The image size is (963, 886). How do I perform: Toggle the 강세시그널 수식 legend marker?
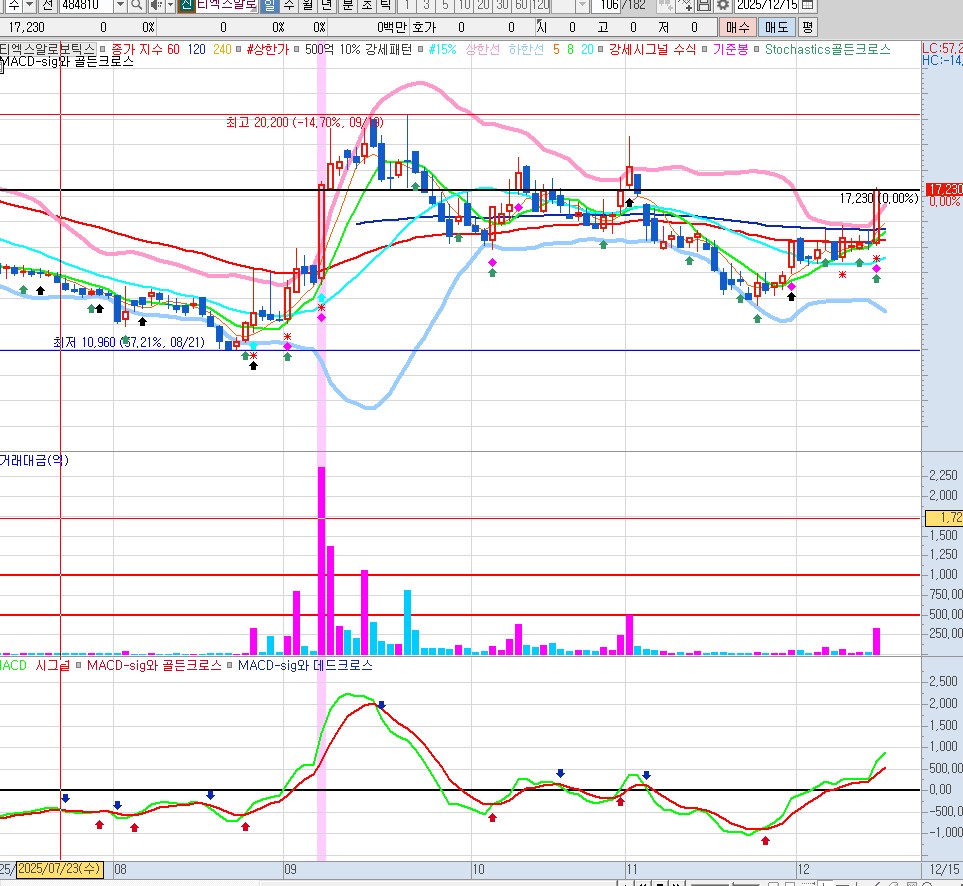coord(601,49)
